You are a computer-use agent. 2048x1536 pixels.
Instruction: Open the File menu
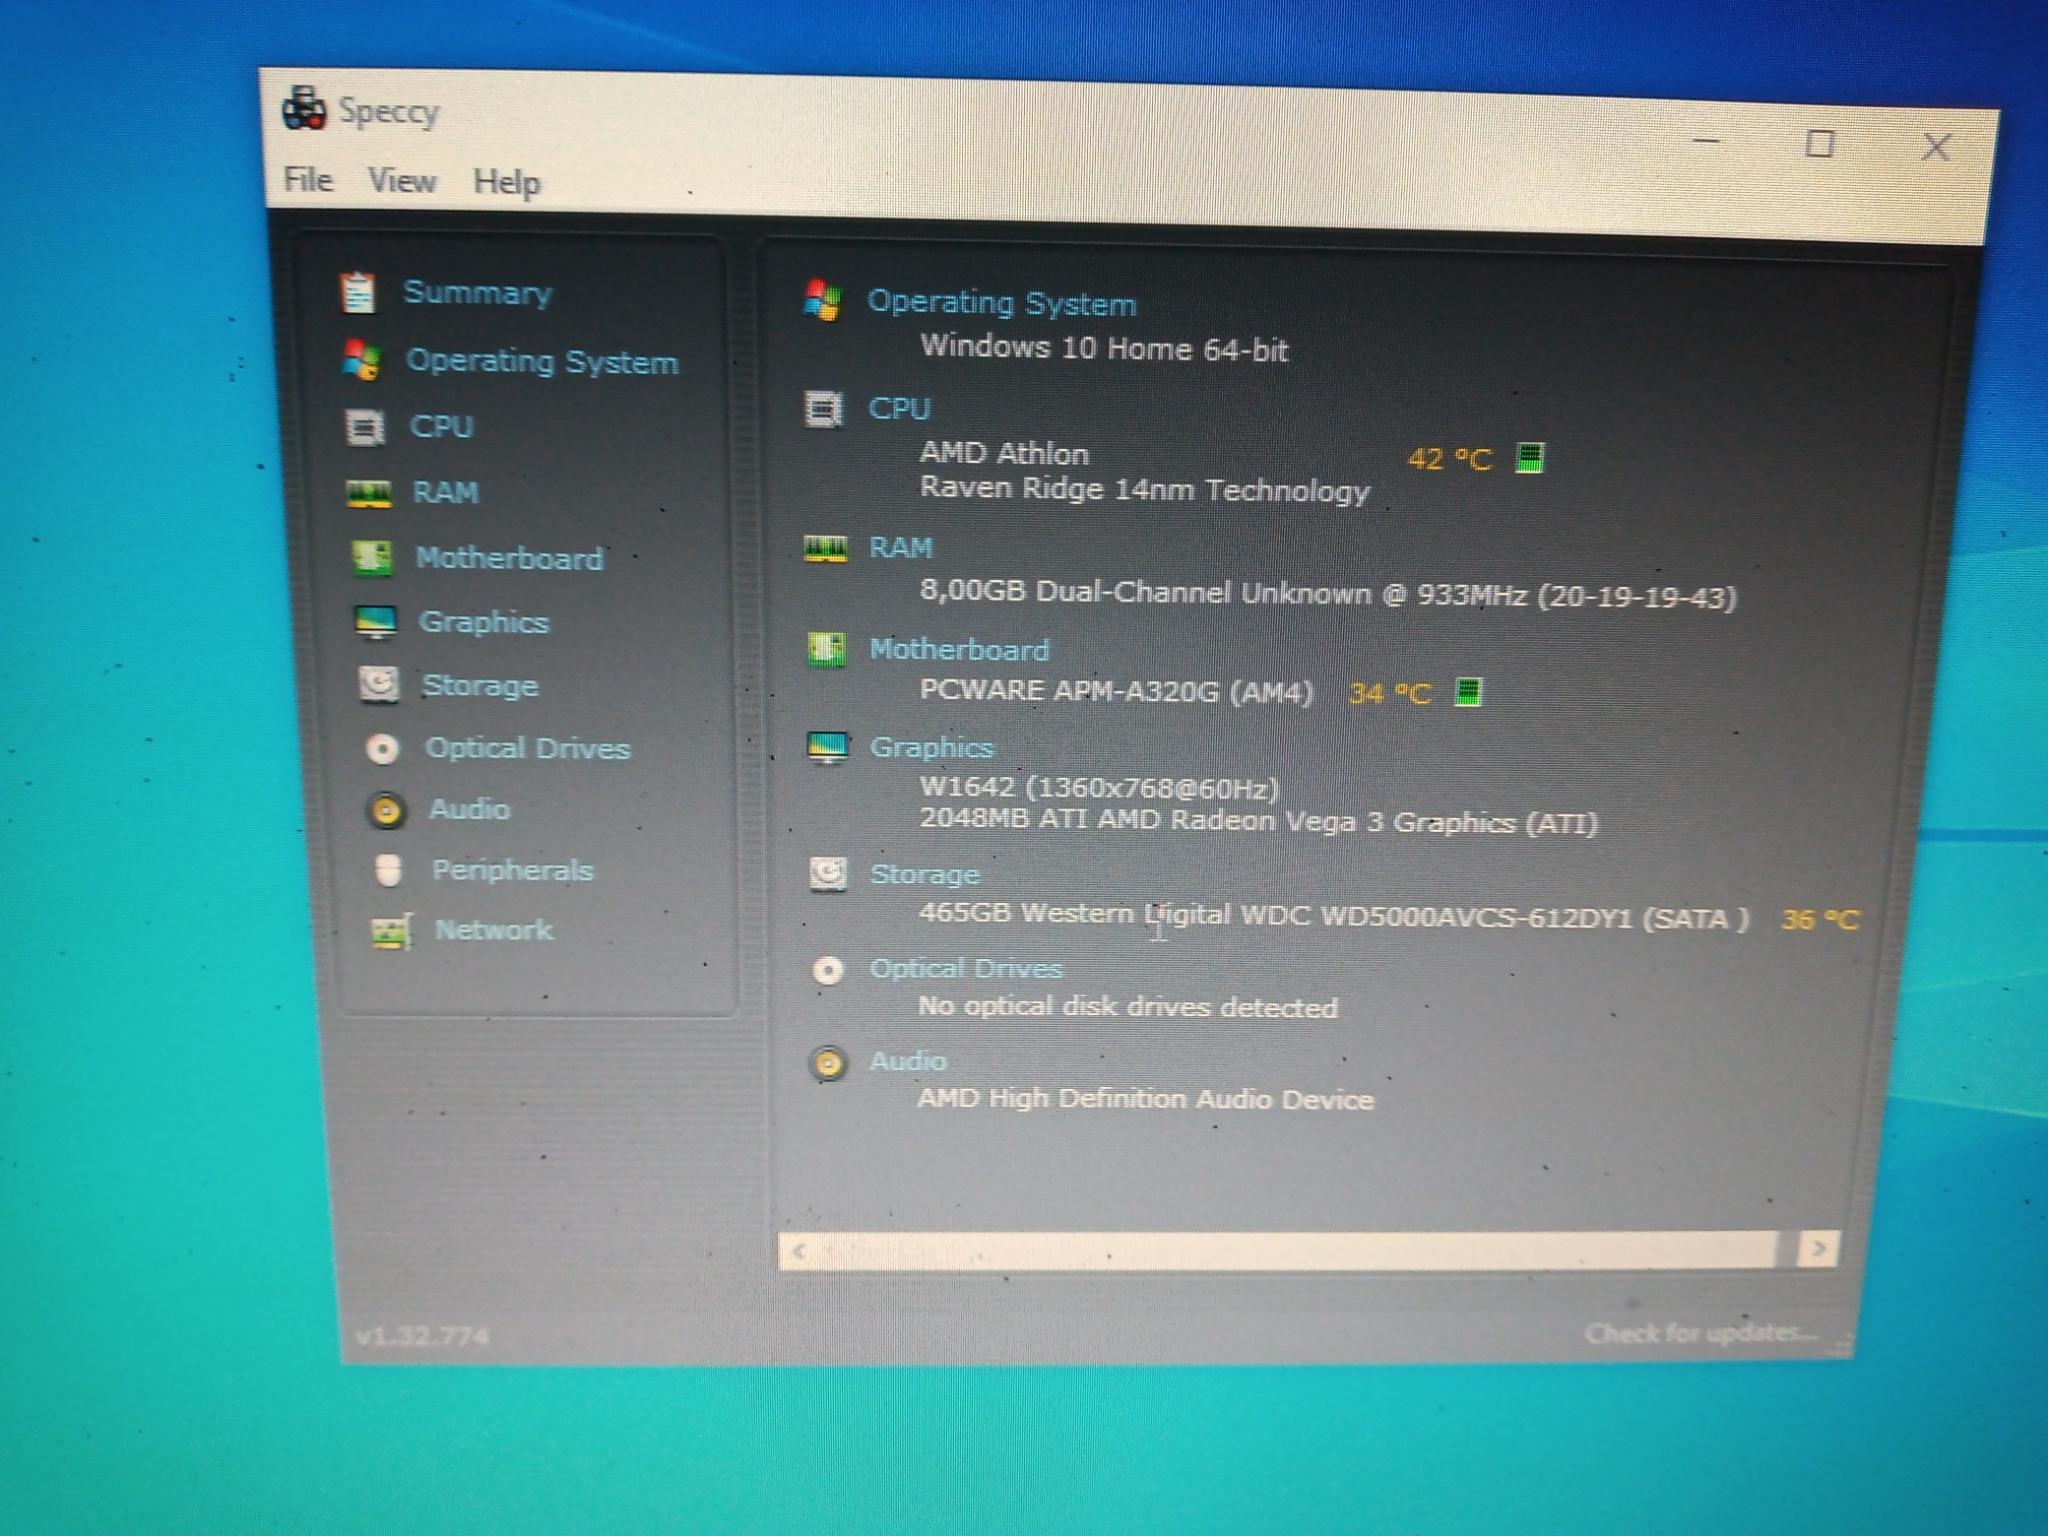pos(308,180)
